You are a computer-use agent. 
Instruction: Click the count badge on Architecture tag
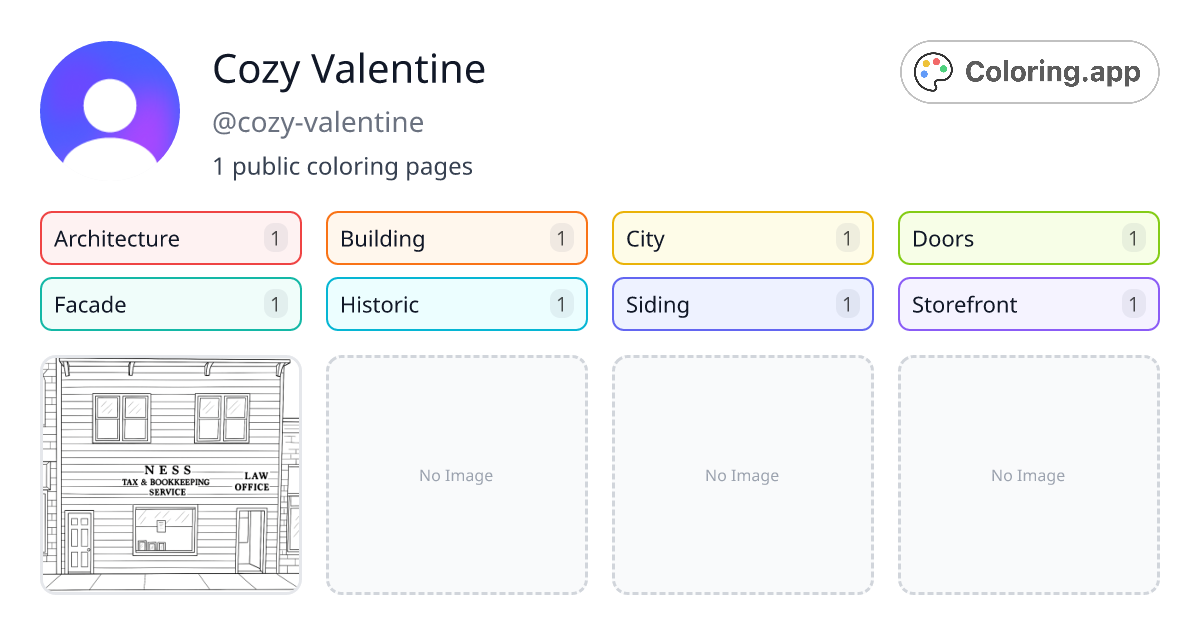coord(275,238)
